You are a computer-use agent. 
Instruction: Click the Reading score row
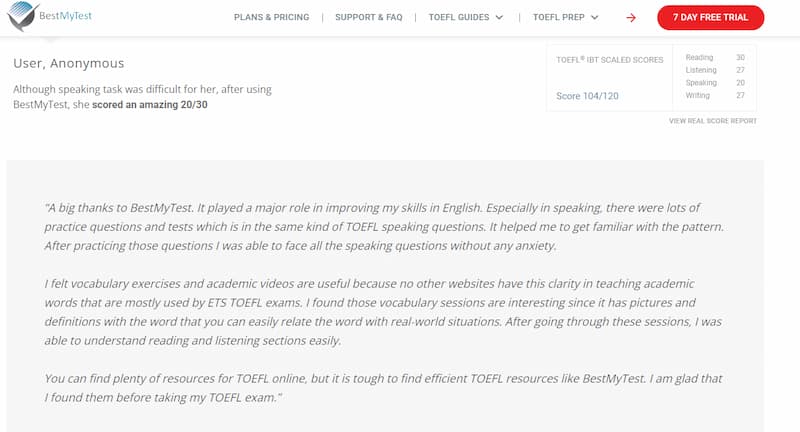click(715, 58)
